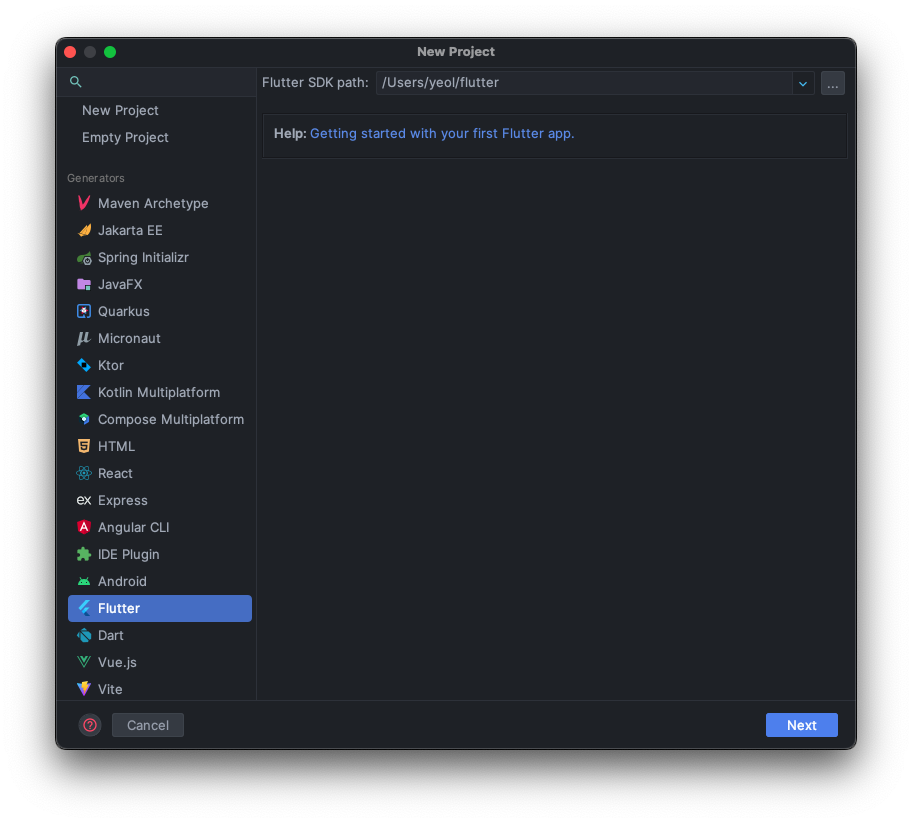Click the IDE Plugin puzzle icon
912x823 pixels.
coord(84,554)
